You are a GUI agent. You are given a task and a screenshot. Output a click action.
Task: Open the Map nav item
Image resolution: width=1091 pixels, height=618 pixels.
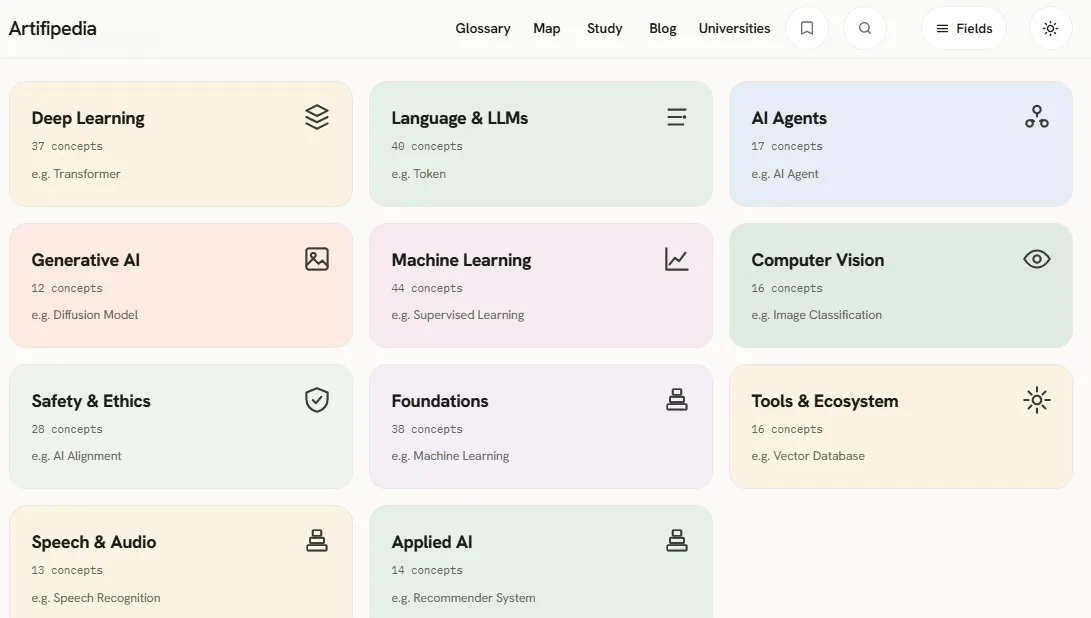coord(547,29)
